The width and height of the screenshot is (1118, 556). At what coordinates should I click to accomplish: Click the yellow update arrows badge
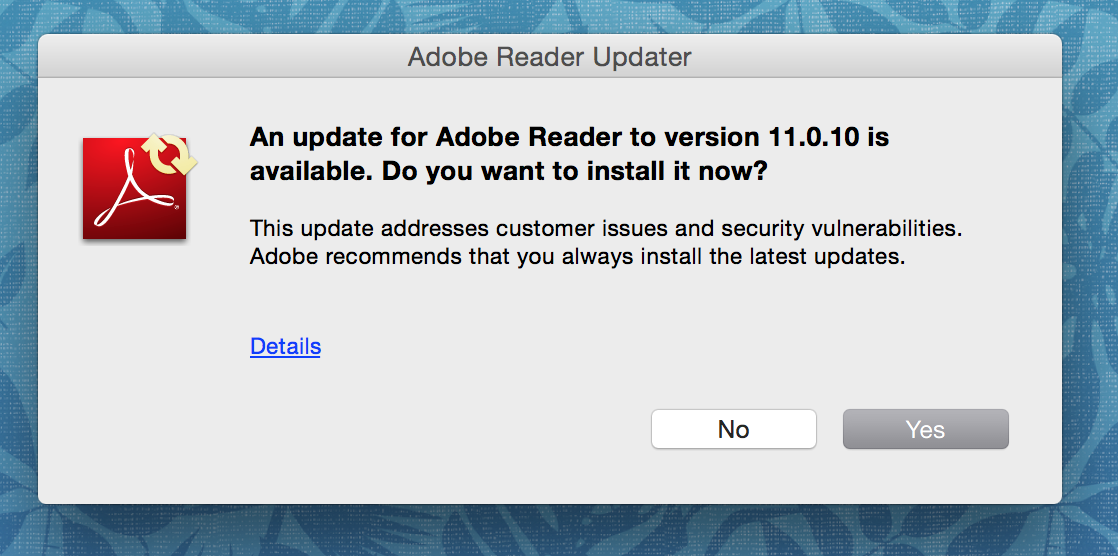pyautogui.click(x=169, y=154)
